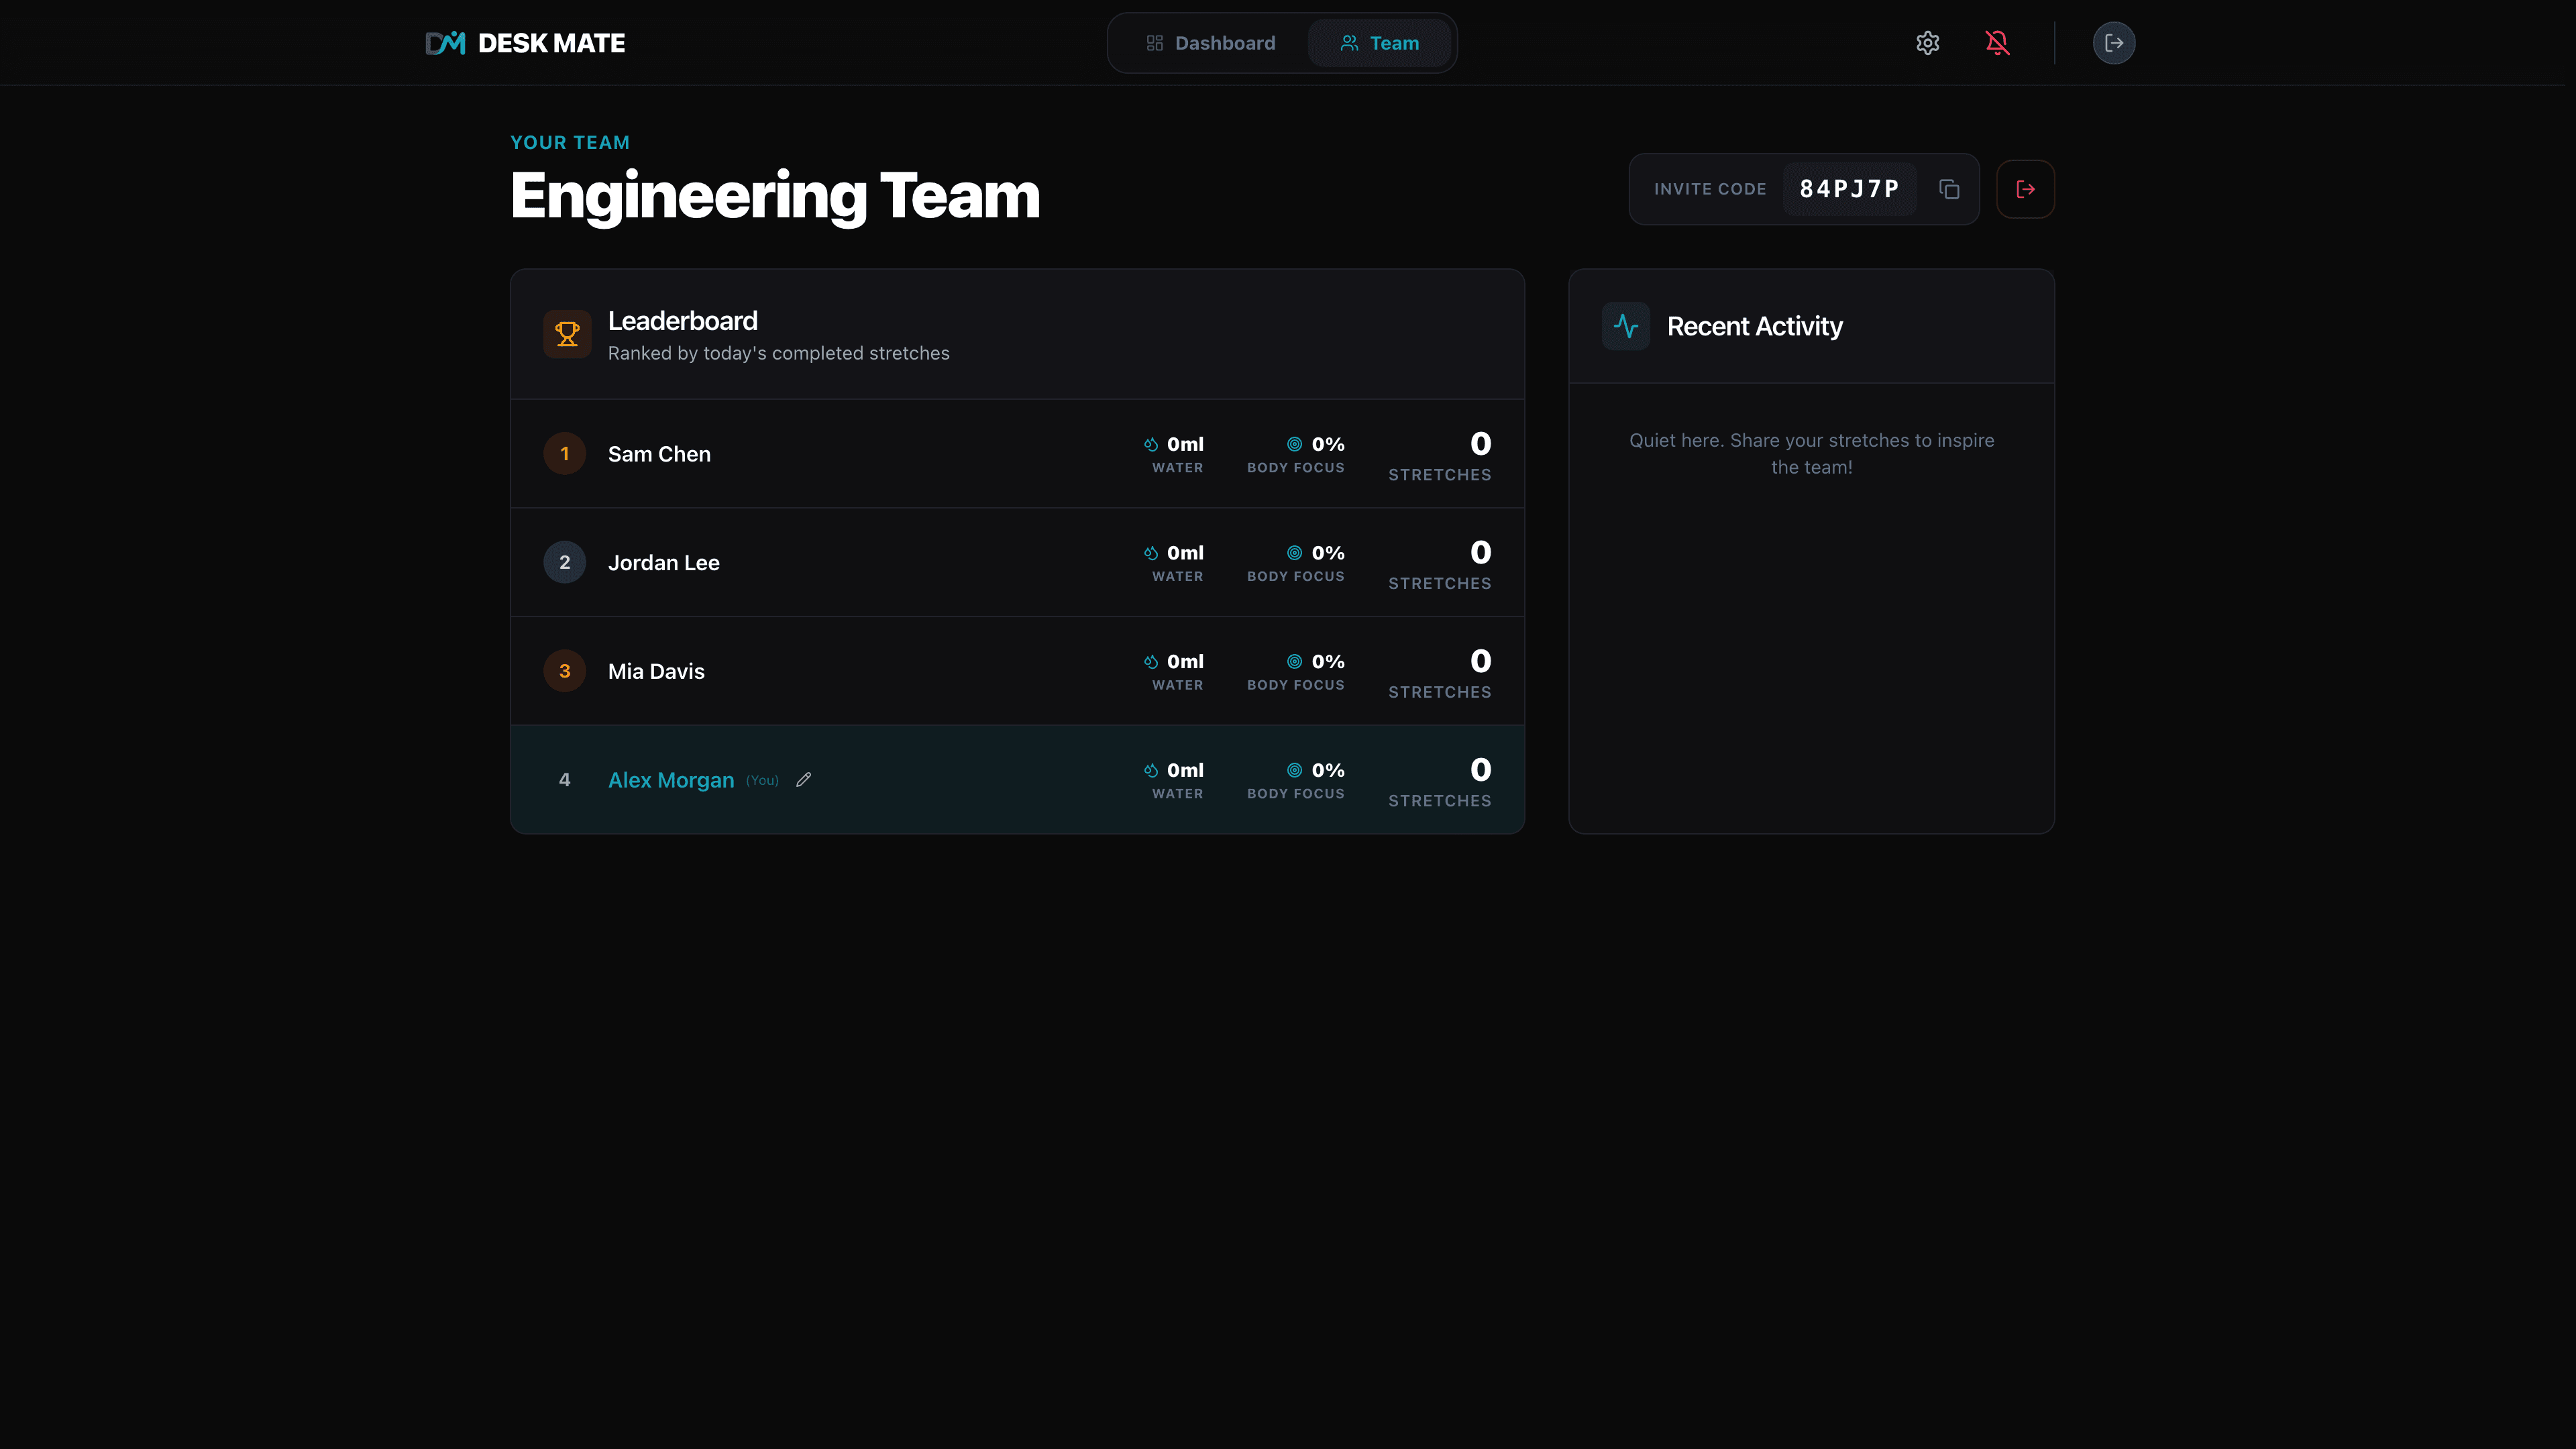The image size is (2576, 1449).
Task: Switch to the Team tab
Action: 1379,43
